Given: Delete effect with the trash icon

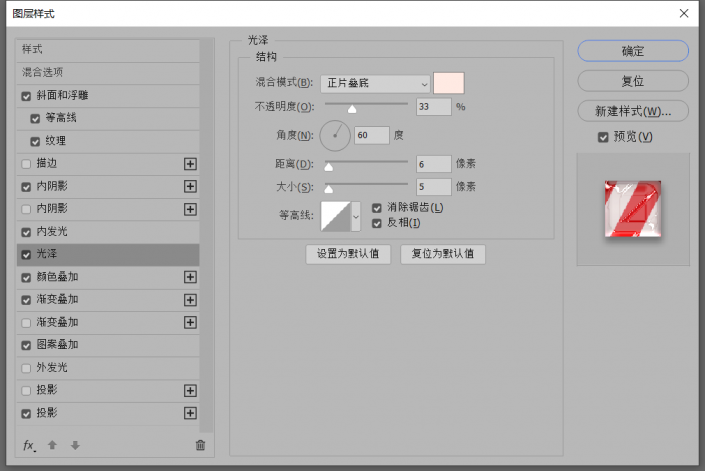Looking at the screenshot, I should click(x=200, y=445).
